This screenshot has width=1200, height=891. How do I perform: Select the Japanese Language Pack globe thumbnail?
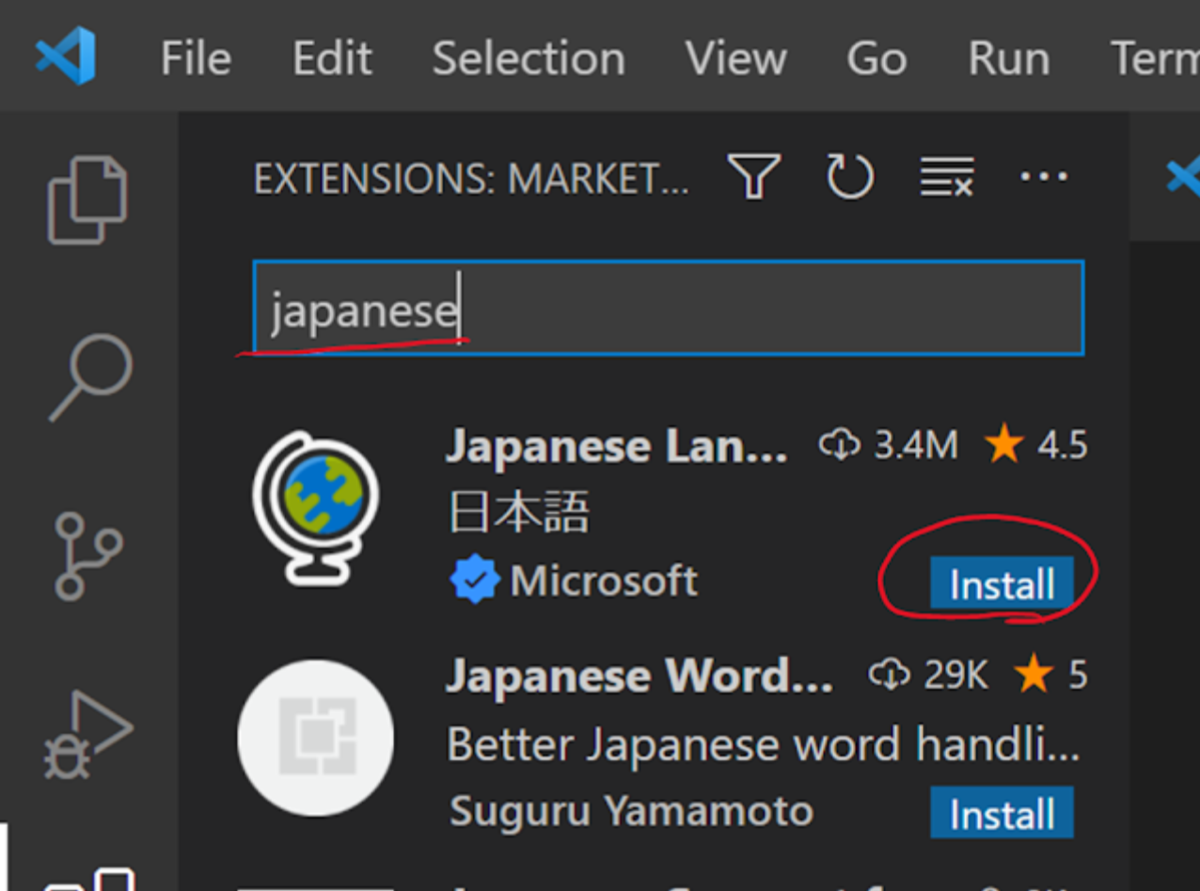tap(316, 508)
